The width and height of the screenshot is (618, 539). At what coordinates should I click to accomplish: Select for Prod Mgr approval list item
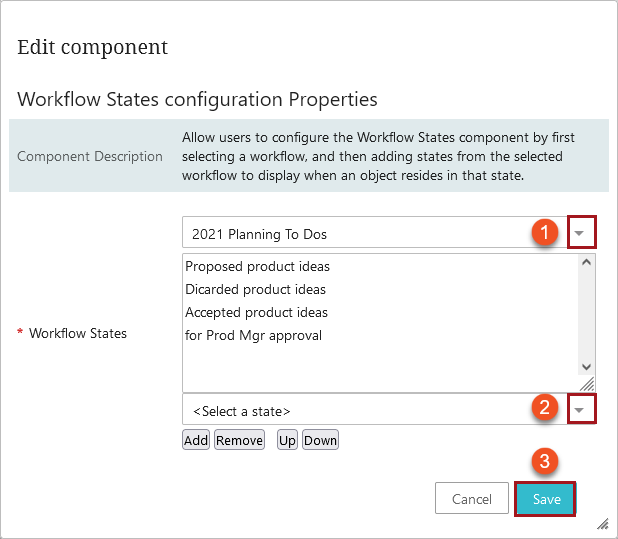coord(253,335)
